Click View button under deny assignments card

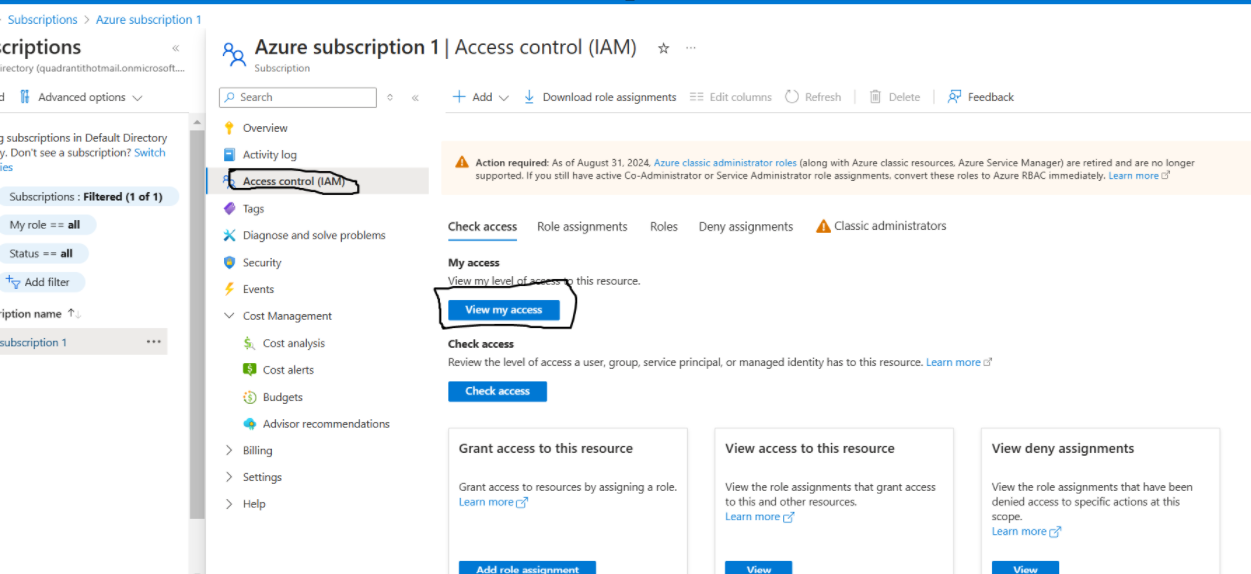tap(1025, 567)
